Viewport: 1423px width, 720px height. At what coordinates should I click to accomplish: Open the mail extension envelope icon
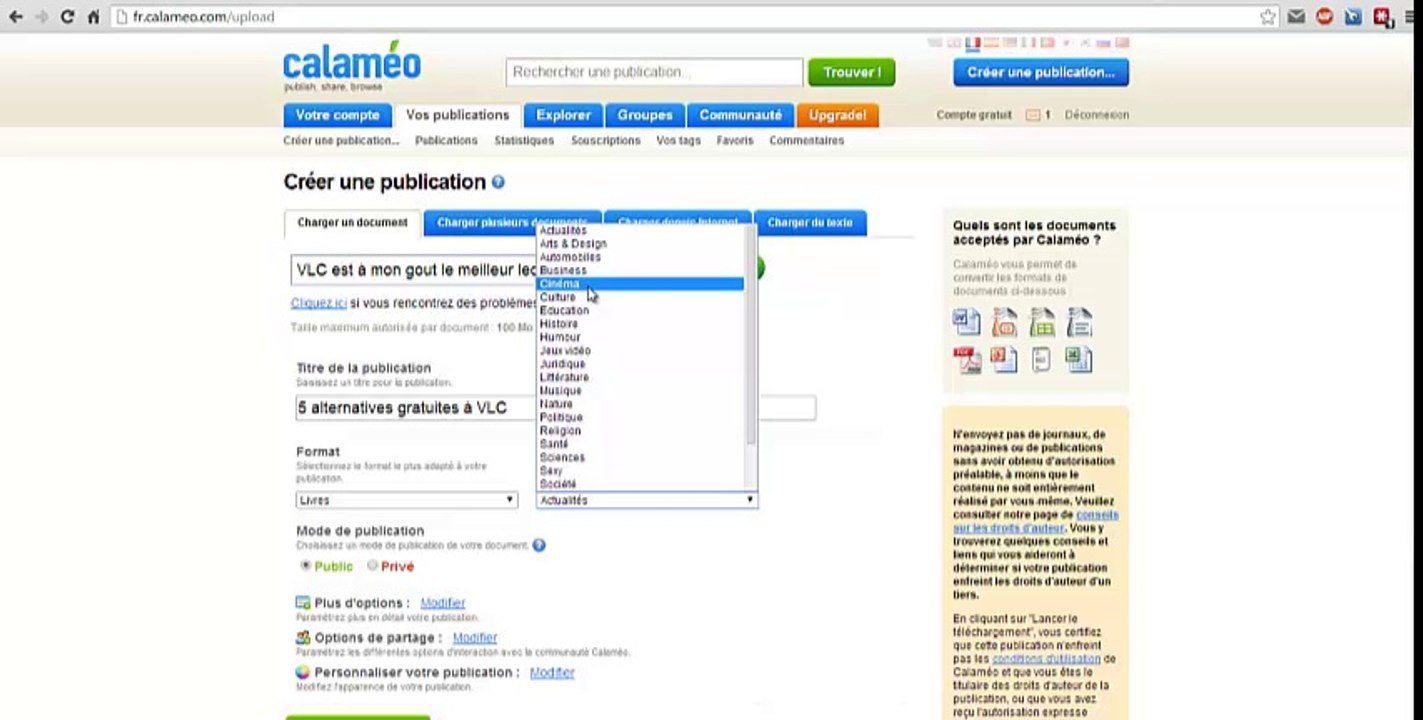pos(1297,17)
